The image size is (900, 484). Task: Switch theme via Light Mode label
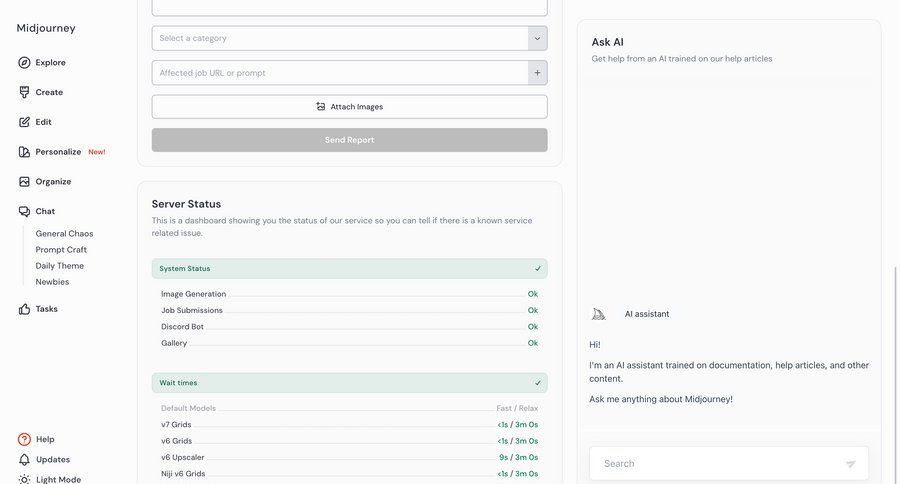59,479
